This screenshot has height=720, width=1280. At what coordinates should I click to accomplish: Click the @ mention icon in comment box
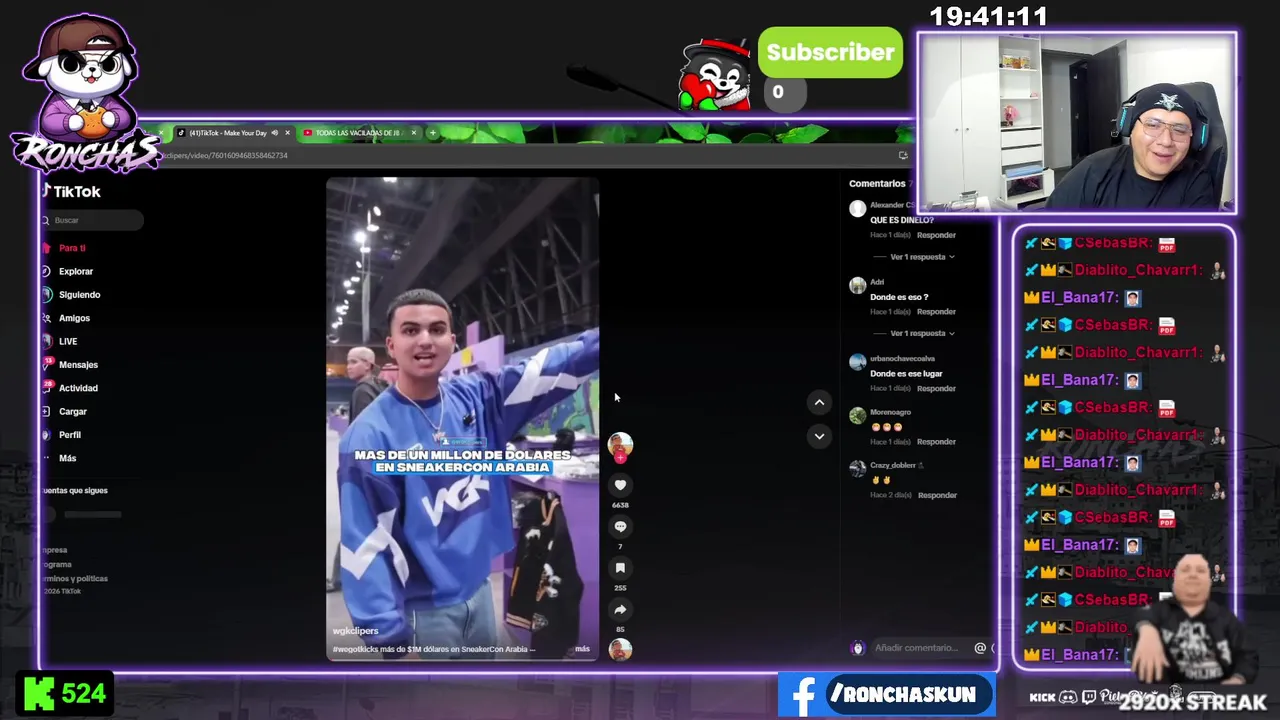(x=980, y=648)
